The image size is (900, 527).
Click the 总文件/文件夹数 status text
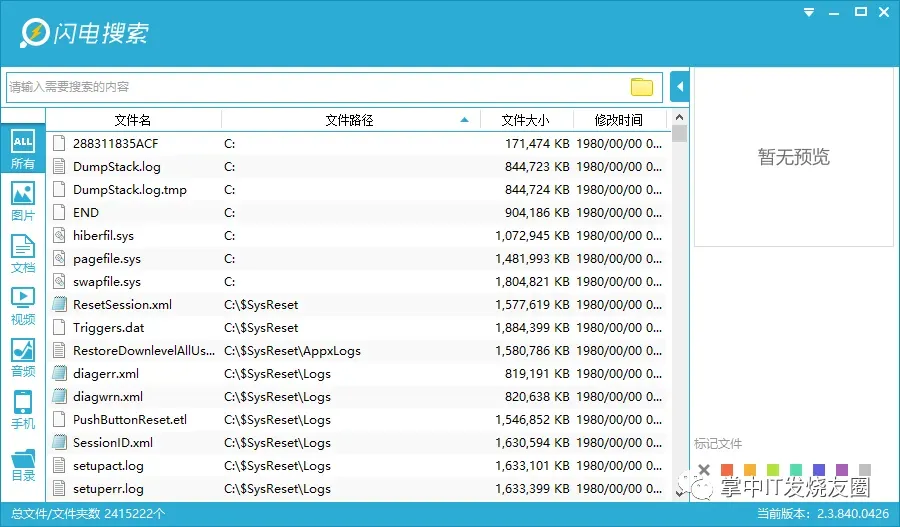click(88, 513)
